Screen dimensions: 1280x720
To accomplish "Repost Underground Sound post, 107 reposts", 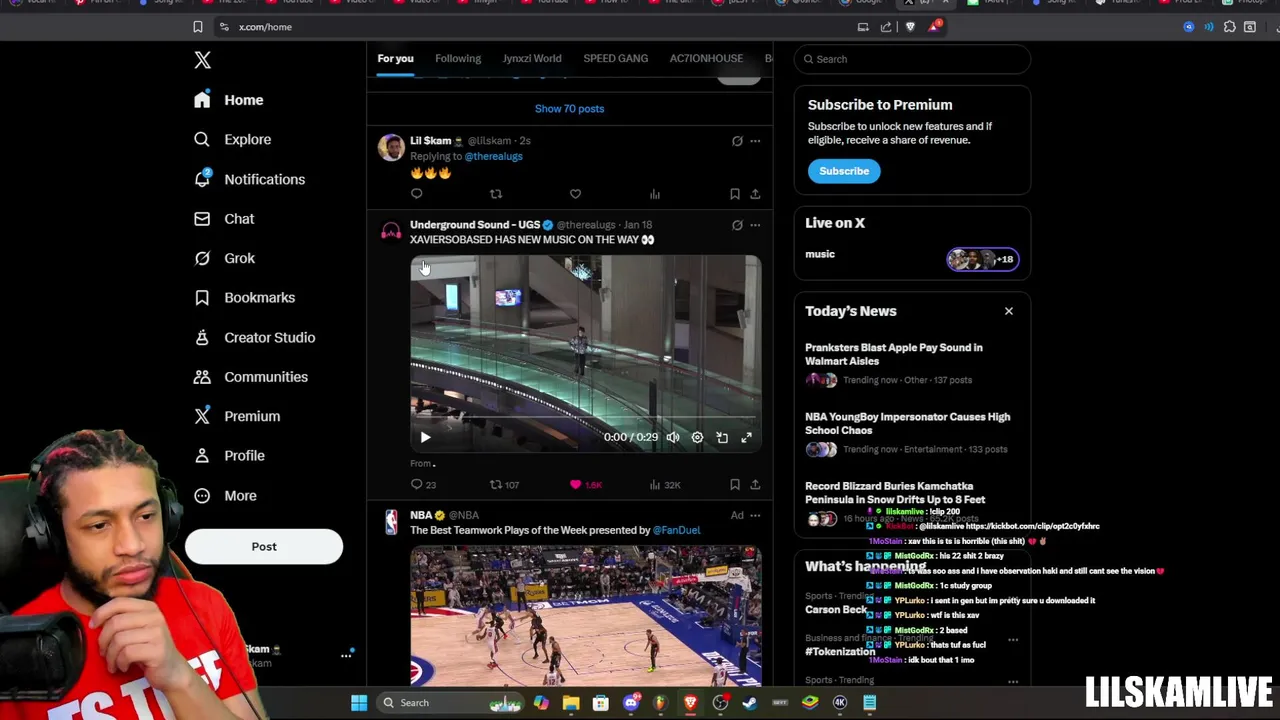I will (x=504, y=485).
